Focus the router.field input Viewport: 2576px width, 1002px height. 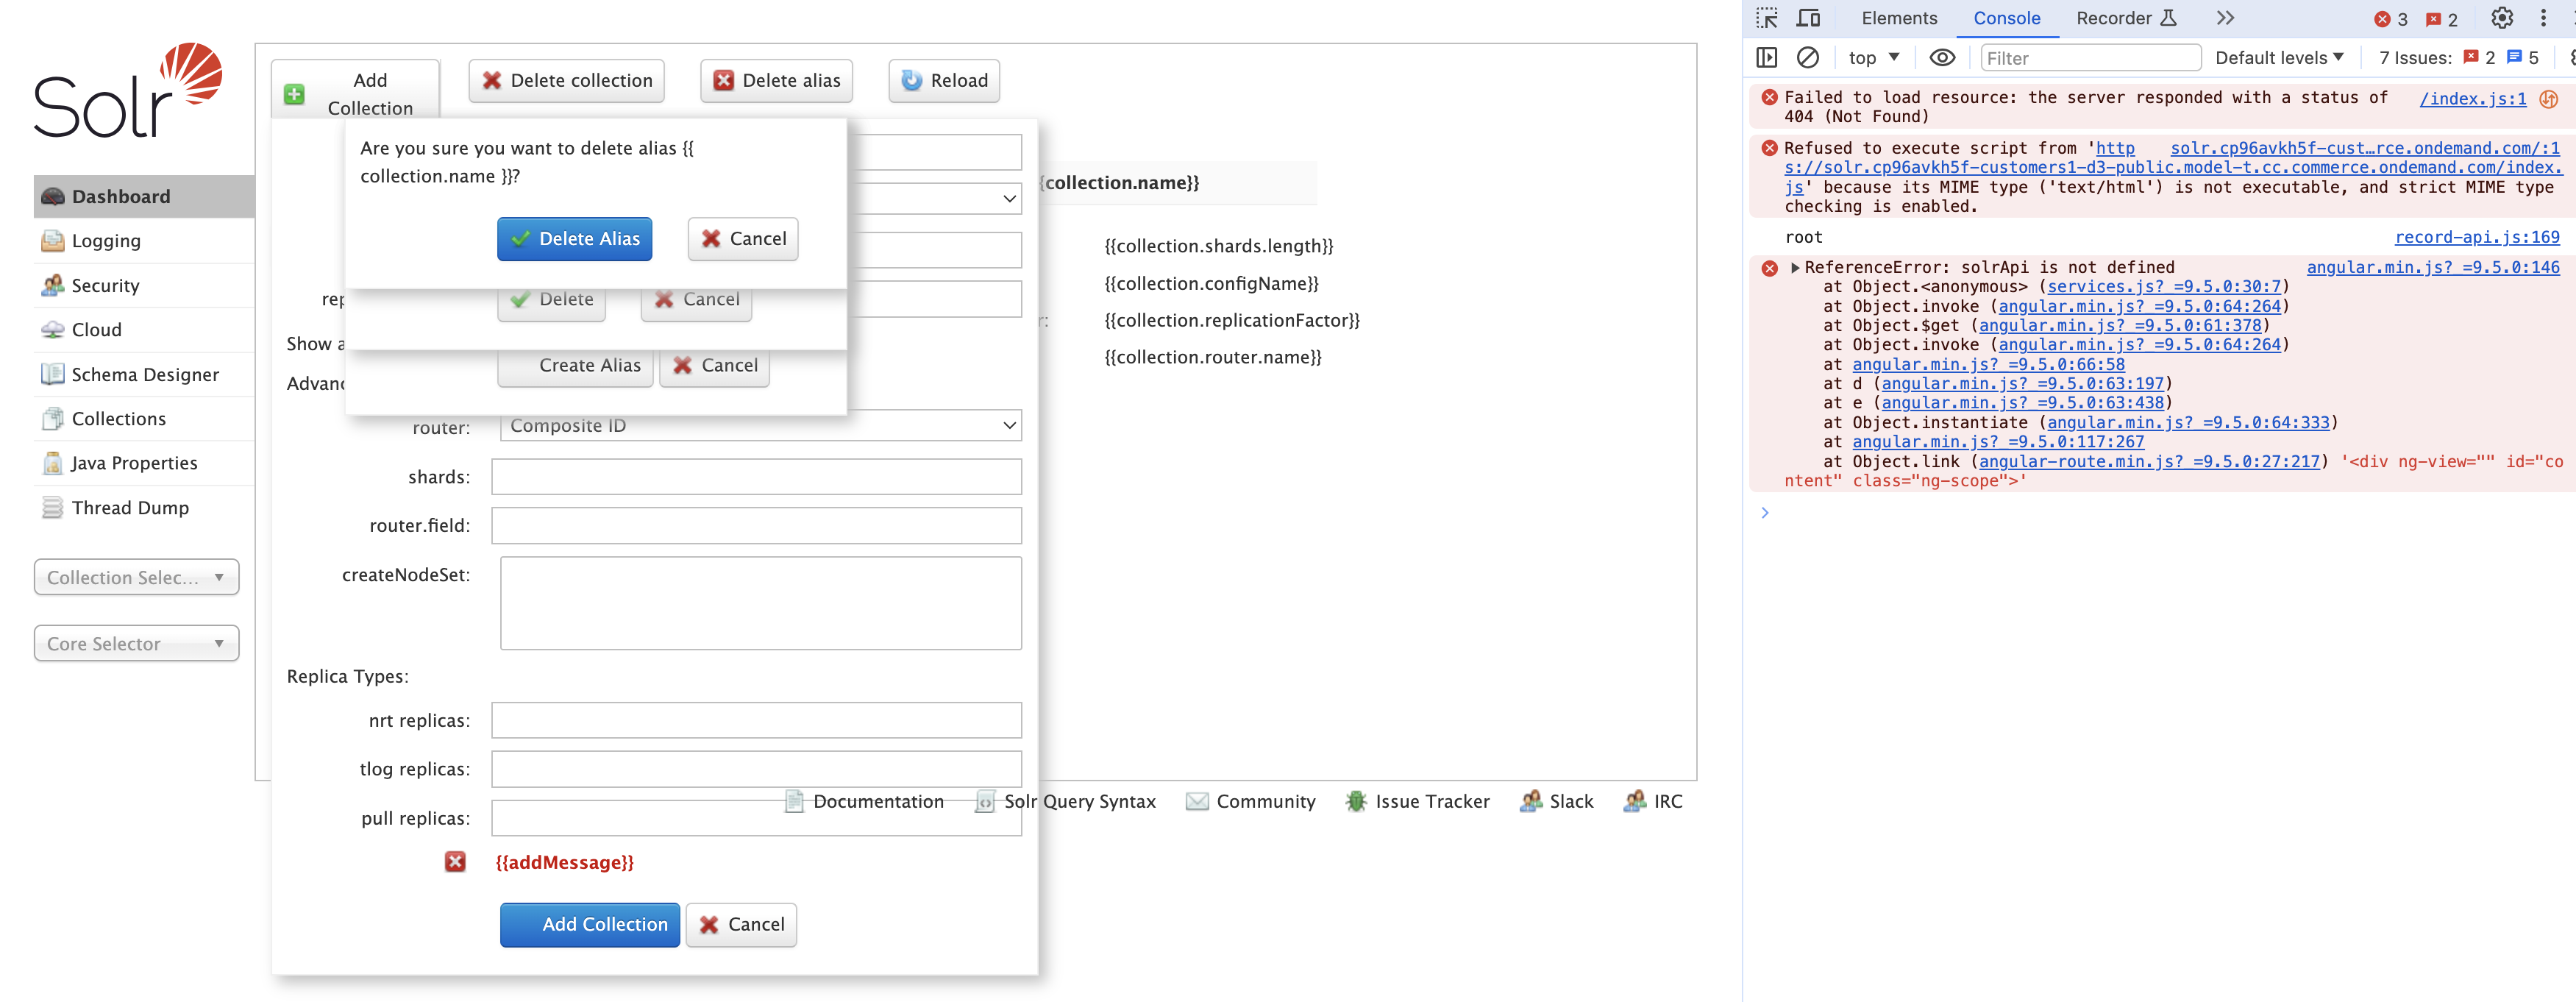pyautogui.click(x=756, y=526)
